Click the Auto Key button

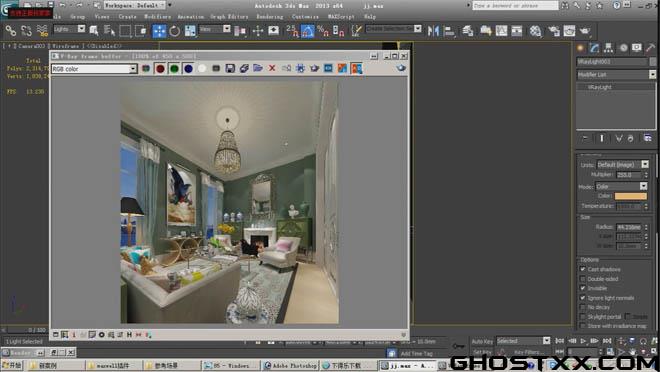[482, 341]
